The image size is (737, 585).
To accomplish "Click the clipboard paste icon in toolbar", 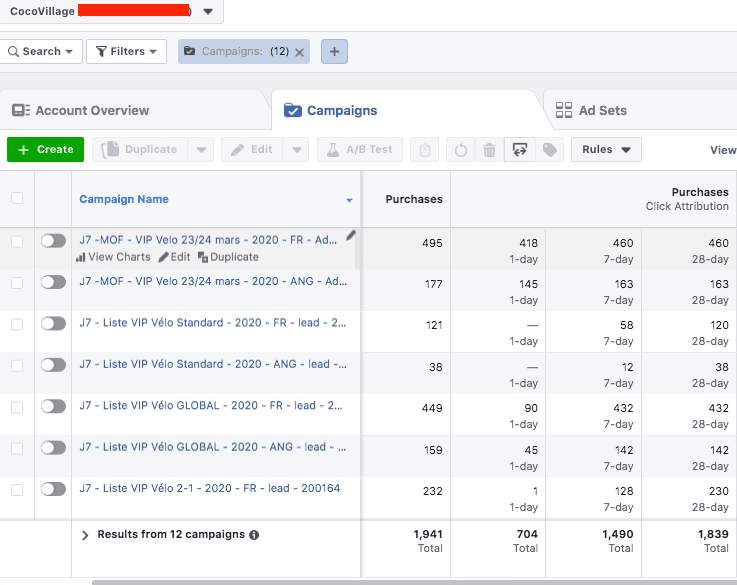I will [x=425, y=150].
